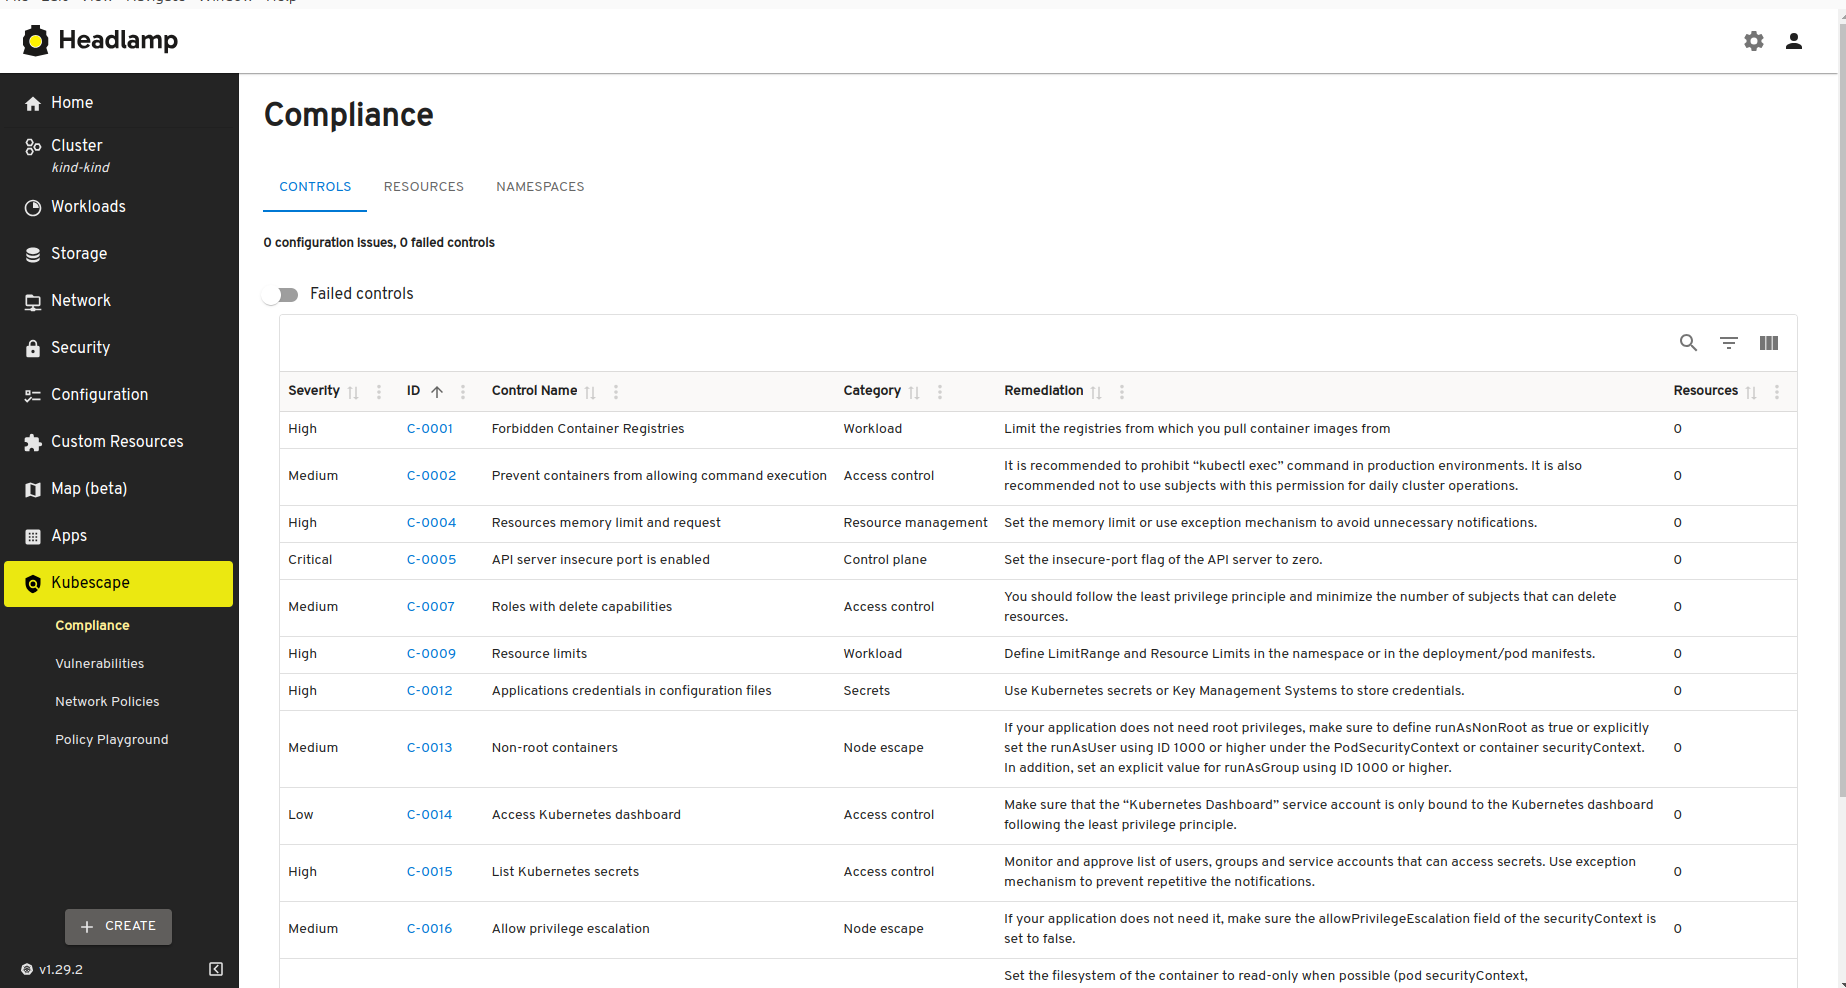Open Severity column actions menu
1846x988 pixels.
pyautogui.click(x=379, y=392)
